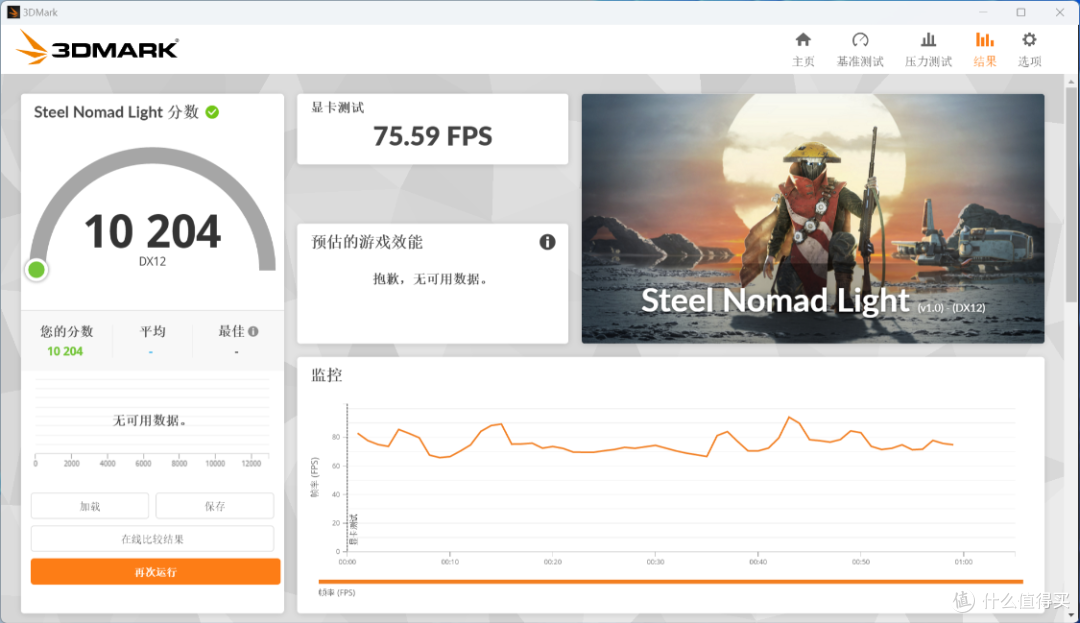Click the green 10 204 under 您的分数

(x=65, y=352)
